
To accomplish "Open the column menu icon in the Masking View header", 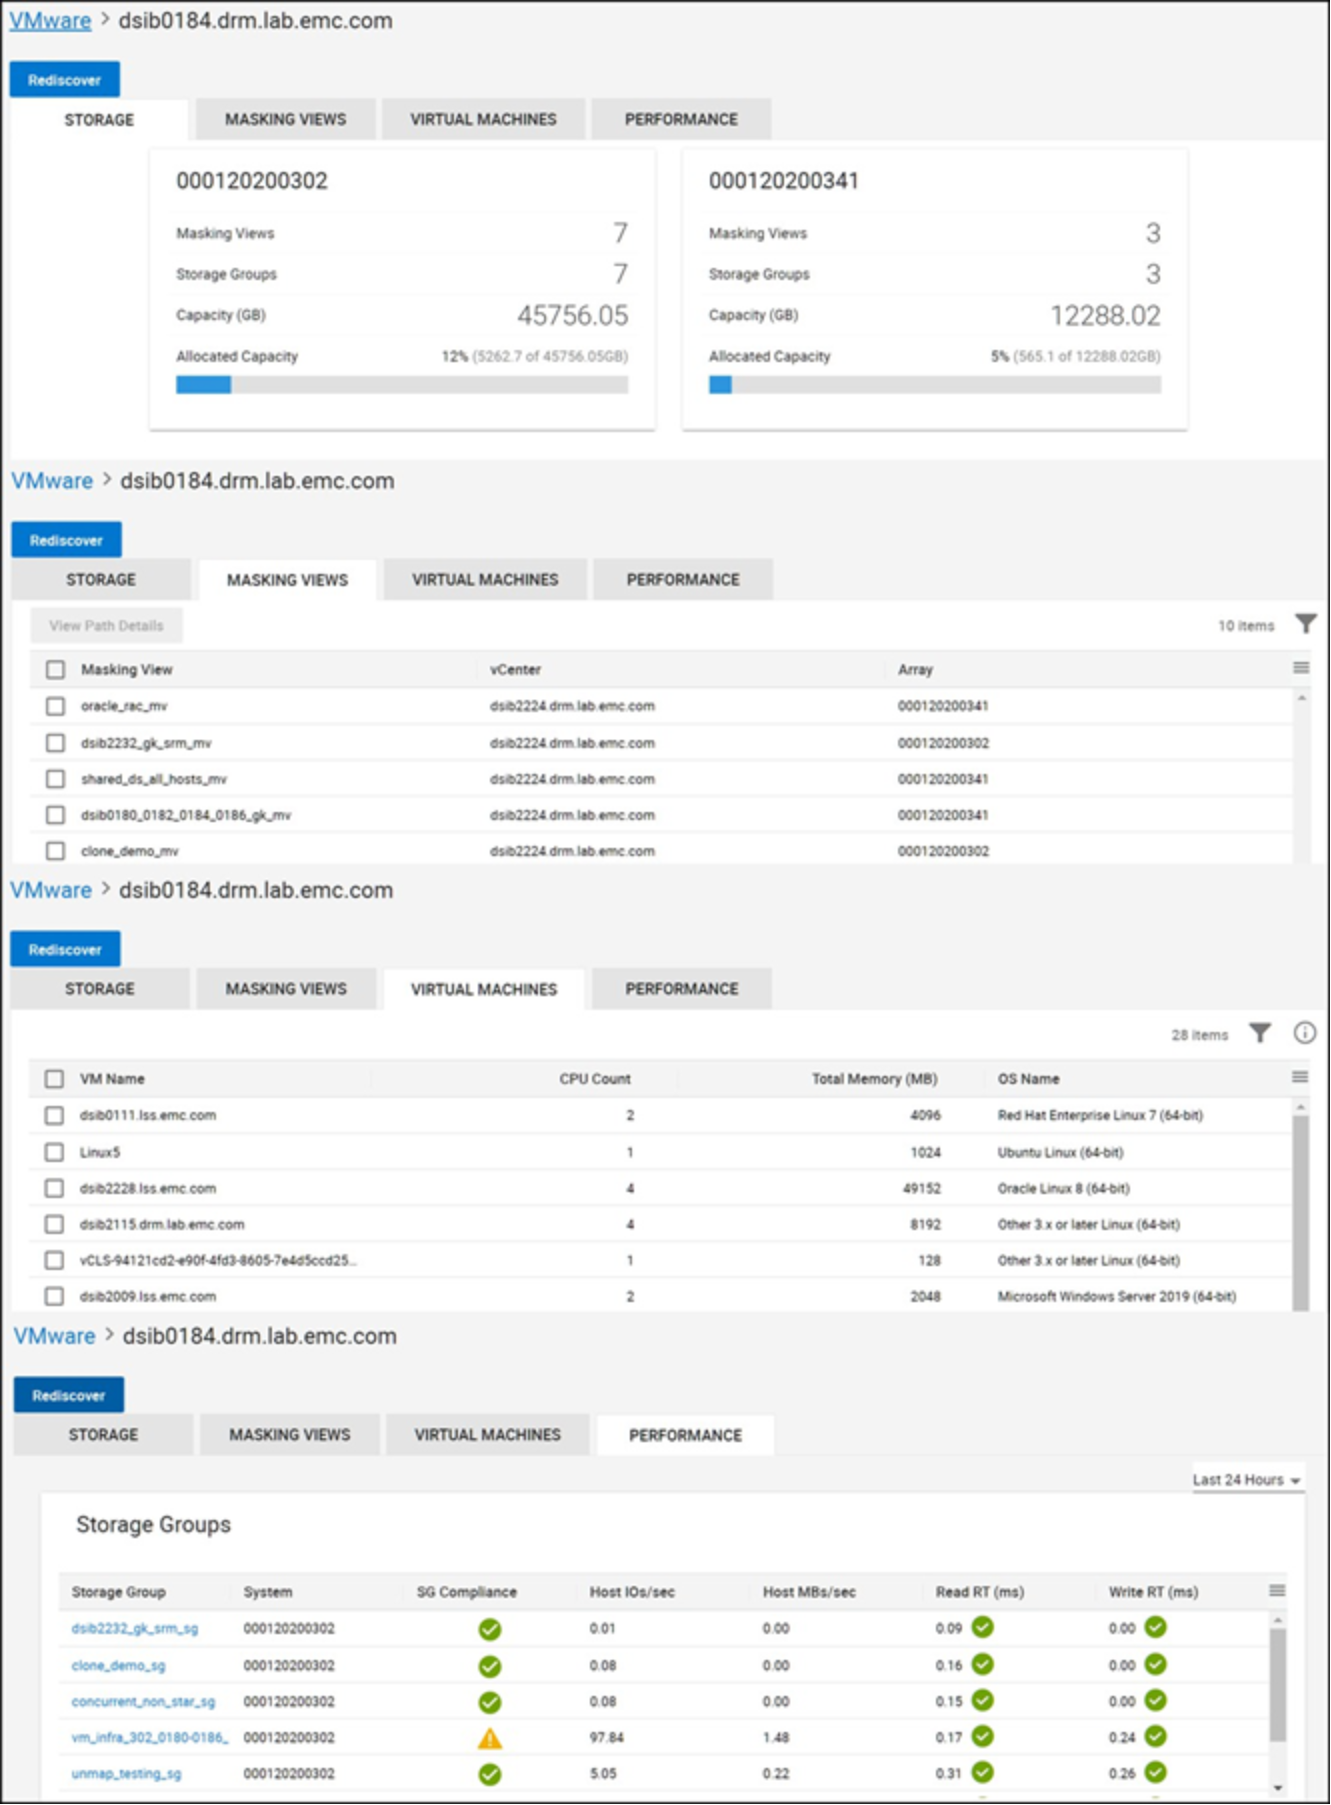I will [1301, 668].
